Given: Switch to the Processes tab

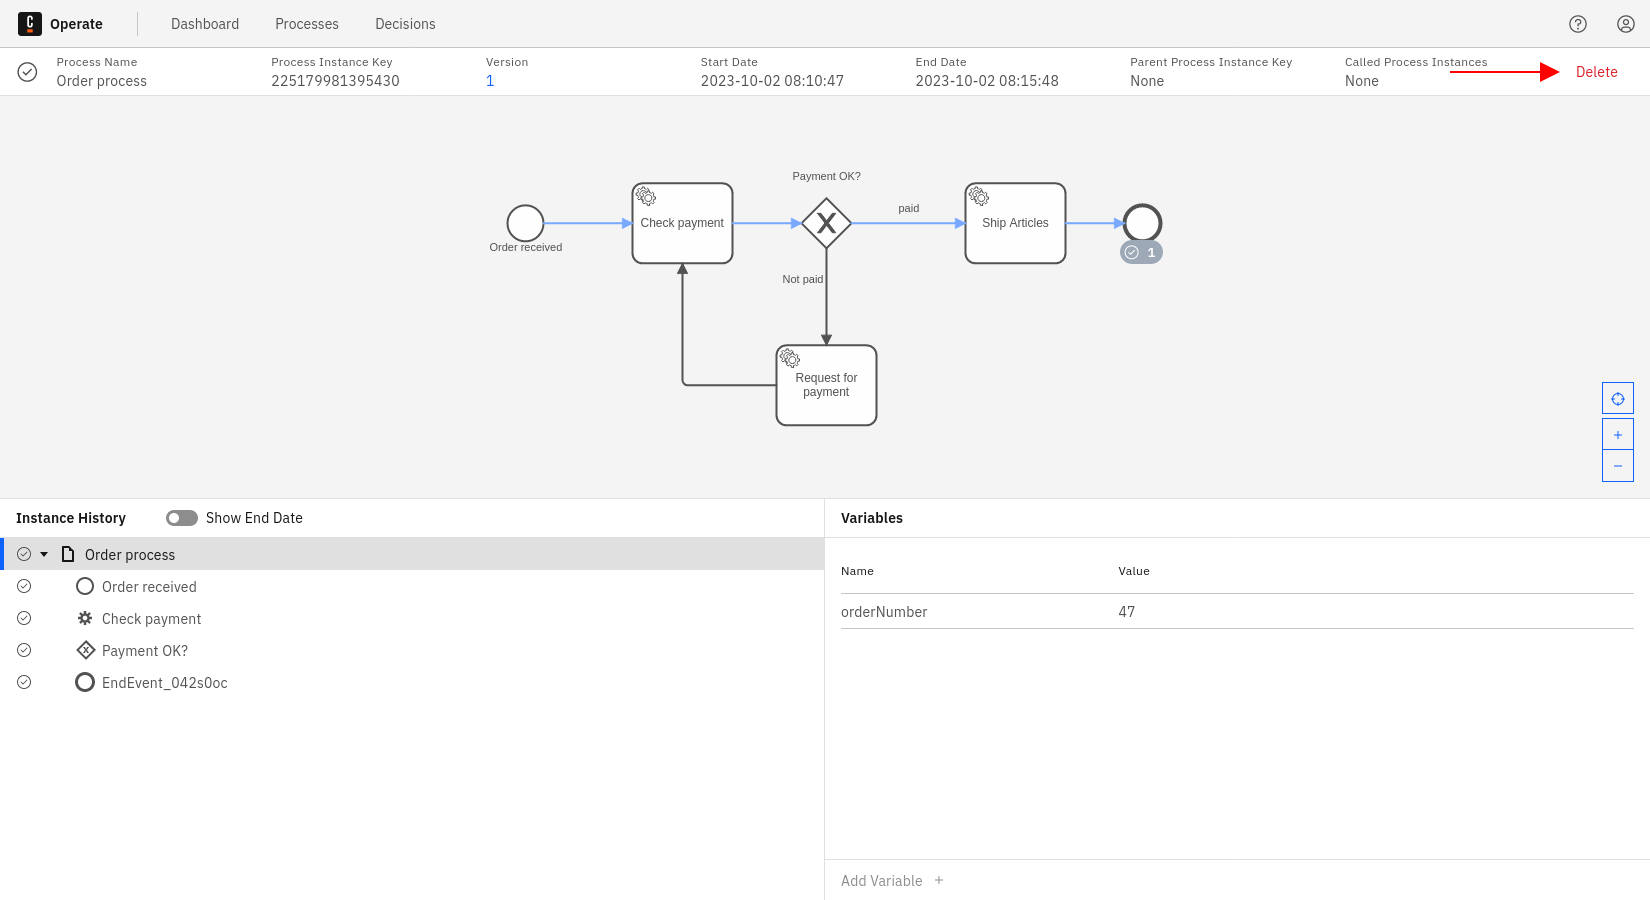Looking at the screenshot, I should coord(306,23).
